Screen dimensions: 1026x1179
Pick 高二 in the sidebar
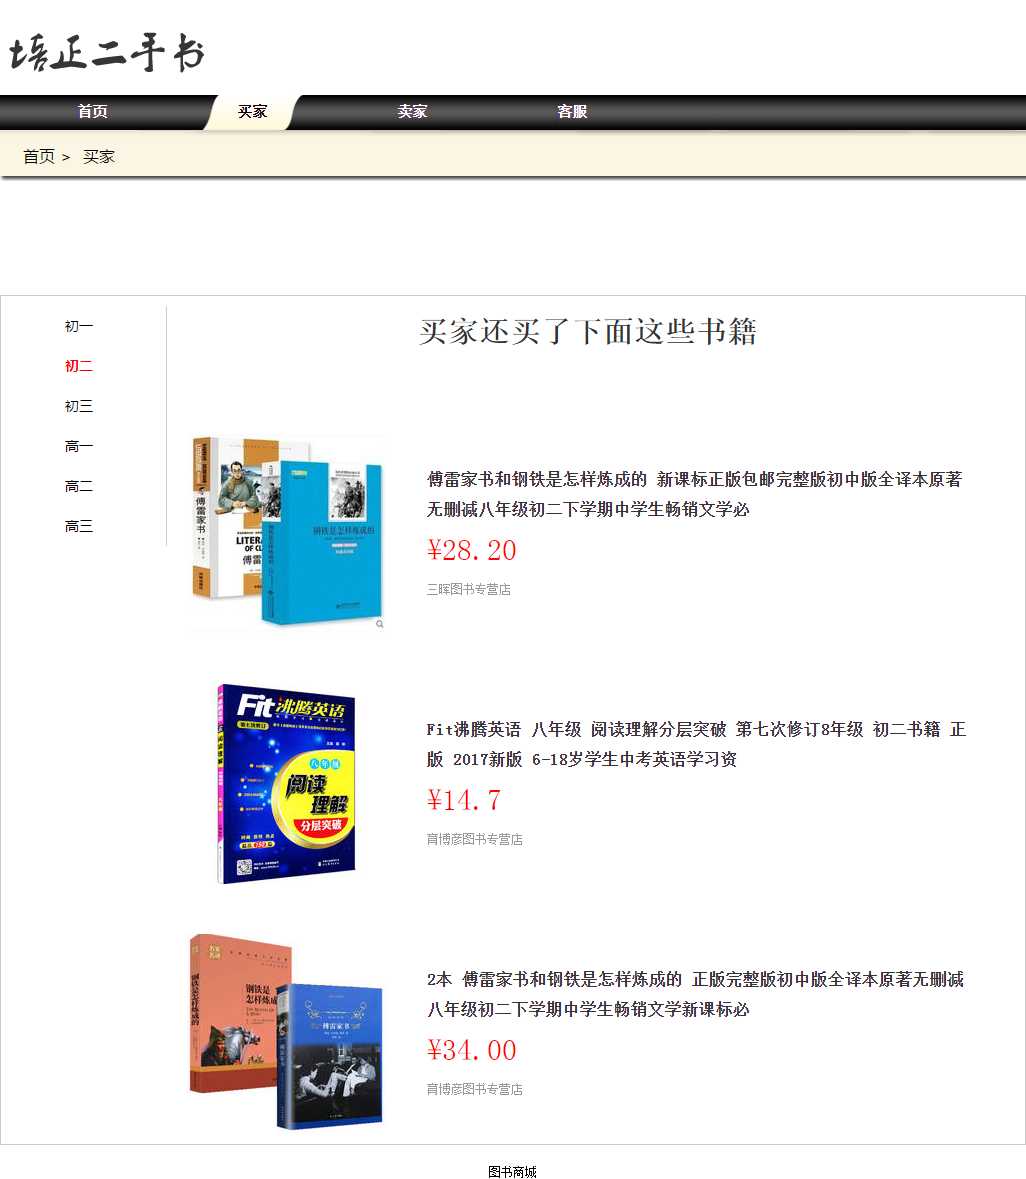79,487
